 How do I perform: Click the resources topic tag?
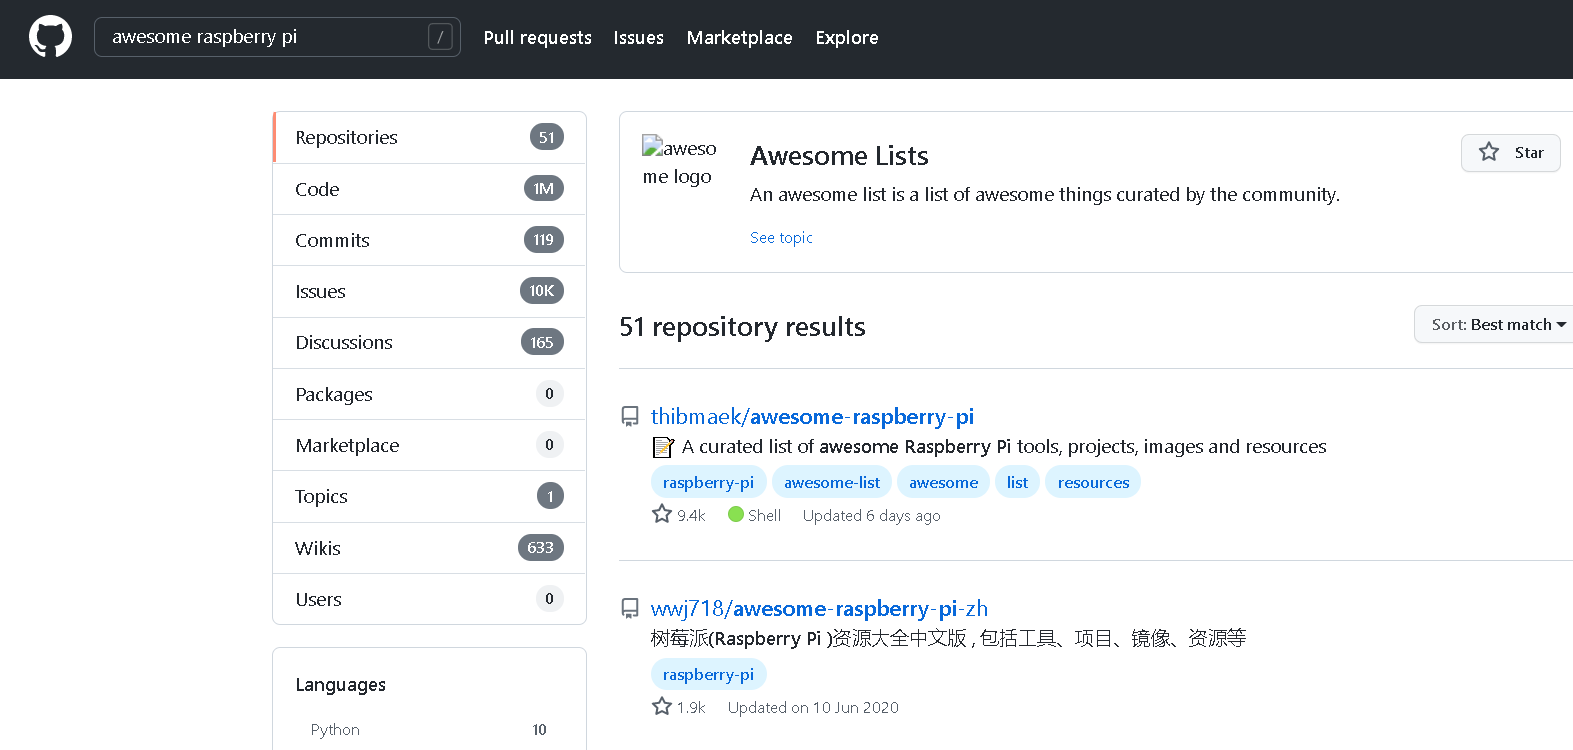point(1093,482)
